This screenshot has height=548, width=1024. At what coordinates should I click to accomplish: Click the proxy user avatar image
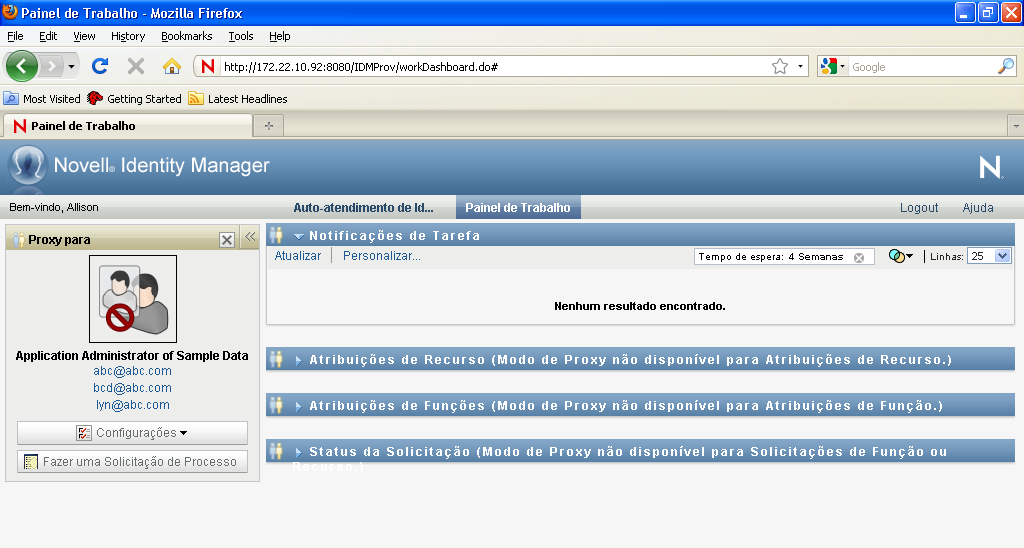133,298
